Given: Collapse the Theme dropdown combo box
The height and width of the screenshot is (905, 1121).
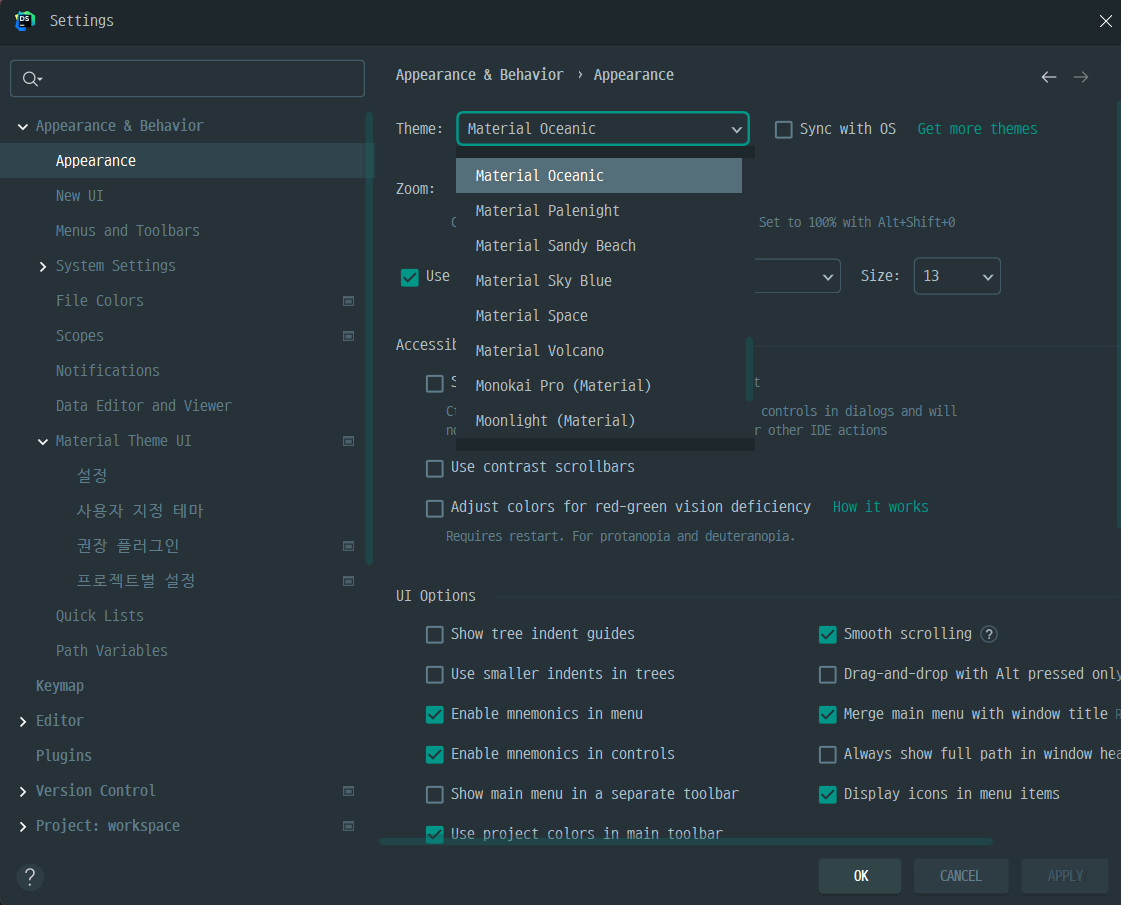Looking at the screenshot, I should pos(603,129).
